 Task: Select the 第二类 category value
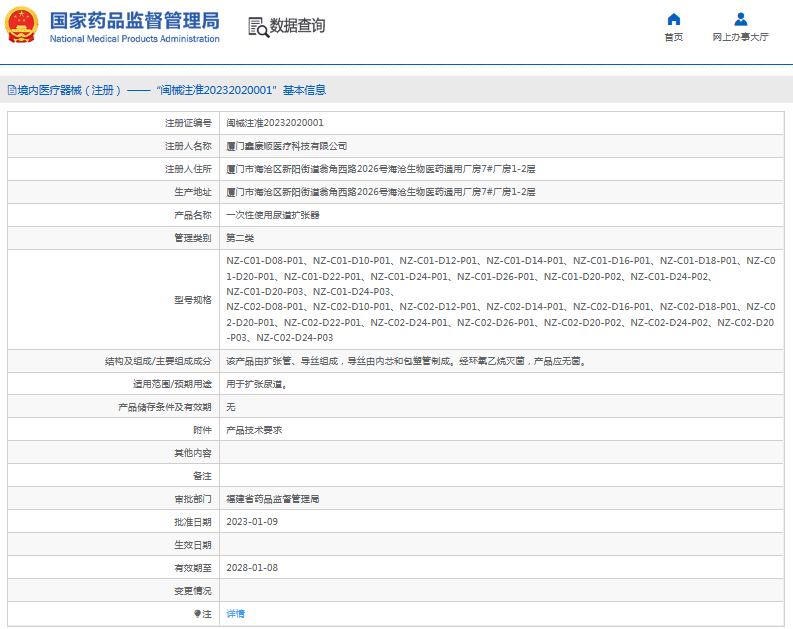point(240,238)
